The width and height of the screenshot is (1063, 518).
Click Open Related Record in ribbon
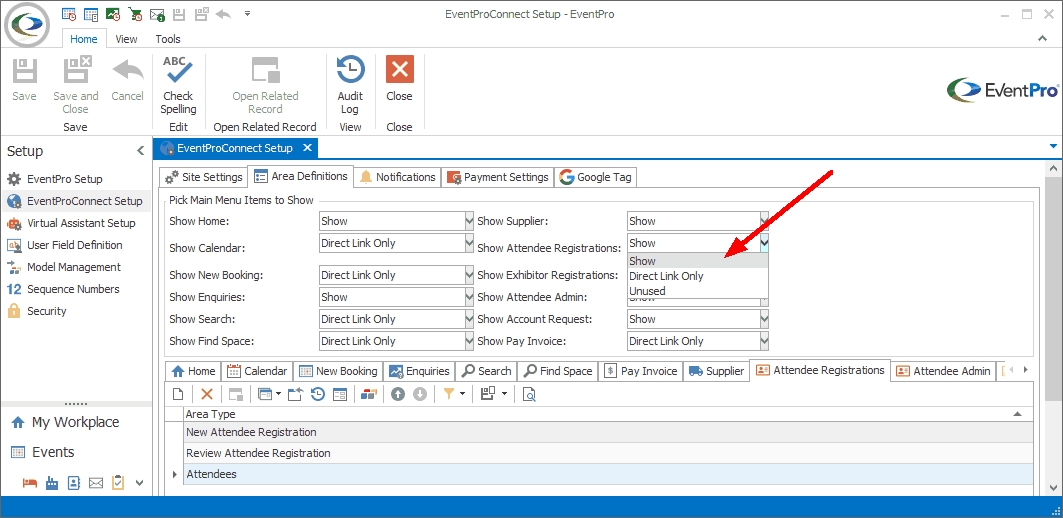pyautogui.click(x=265, y=85)
